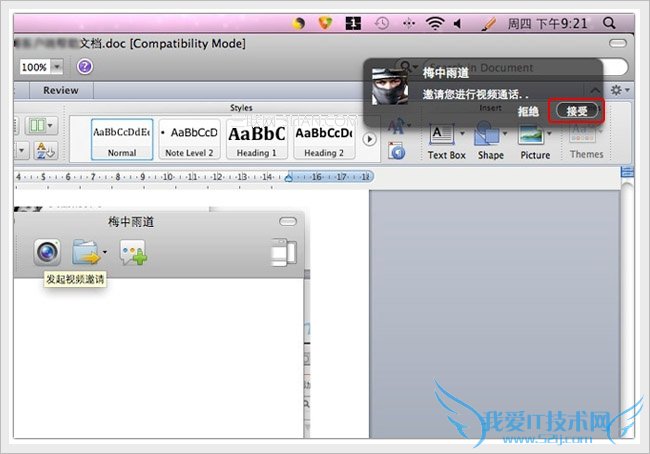Image resolution: width=650 pixels, height=454 pixels.
Task: Click the sort A-Z icon
Action: [x=45, y=151]
